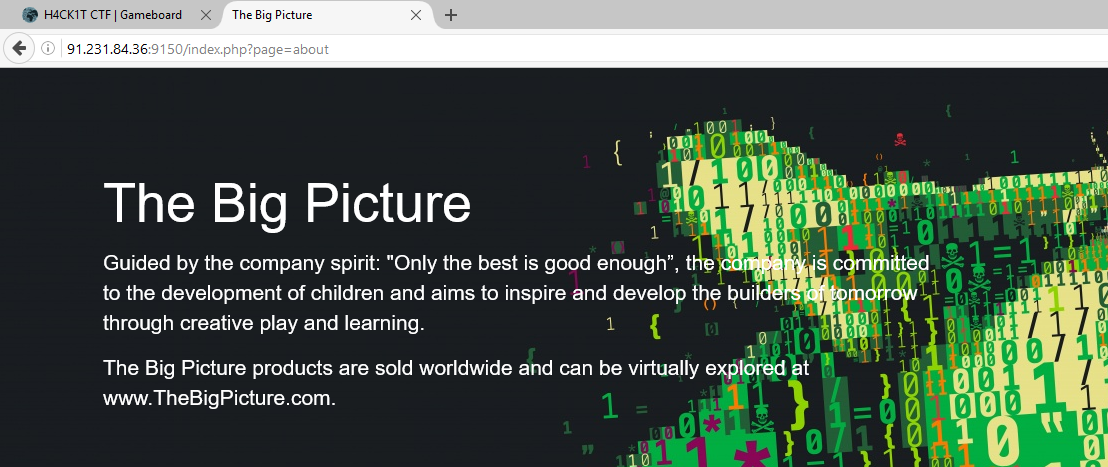Close the H4CK1T CTF Gameboard tab
Screen dimensions: 1108x467
[206, 16]
